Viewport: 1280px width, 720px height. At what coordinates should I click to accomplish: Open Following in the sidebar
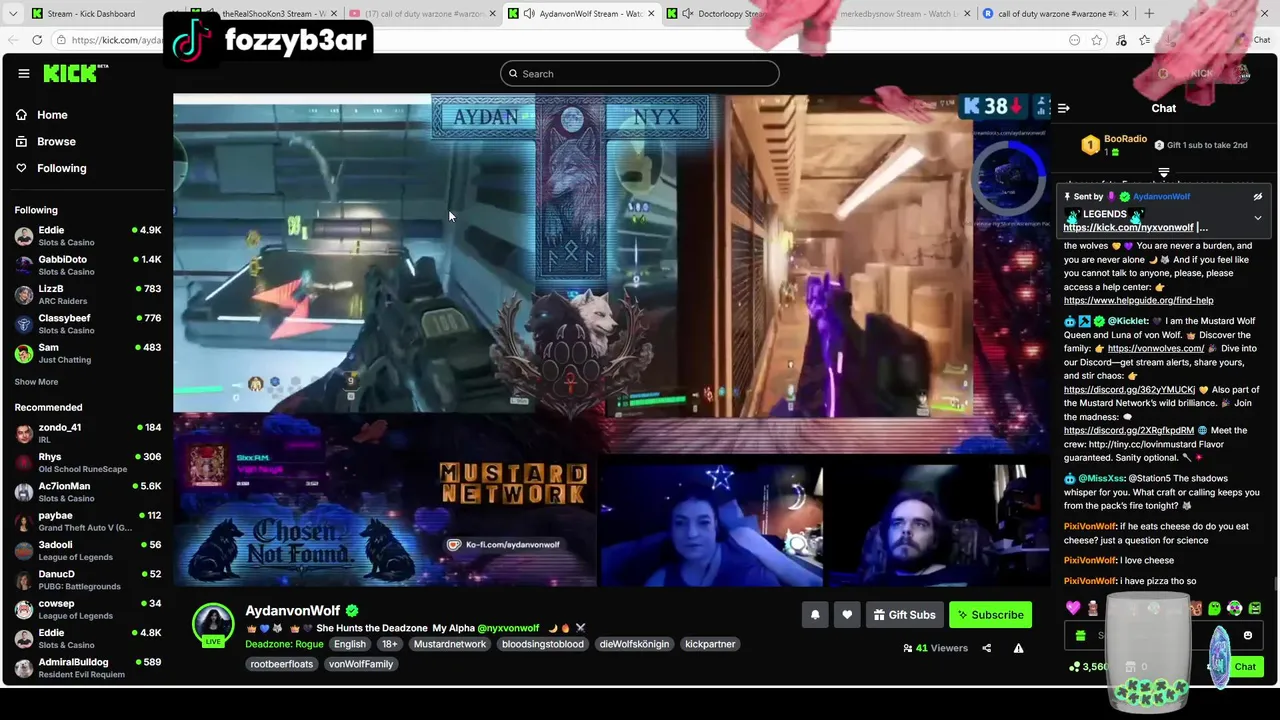(x=61, y=168)
